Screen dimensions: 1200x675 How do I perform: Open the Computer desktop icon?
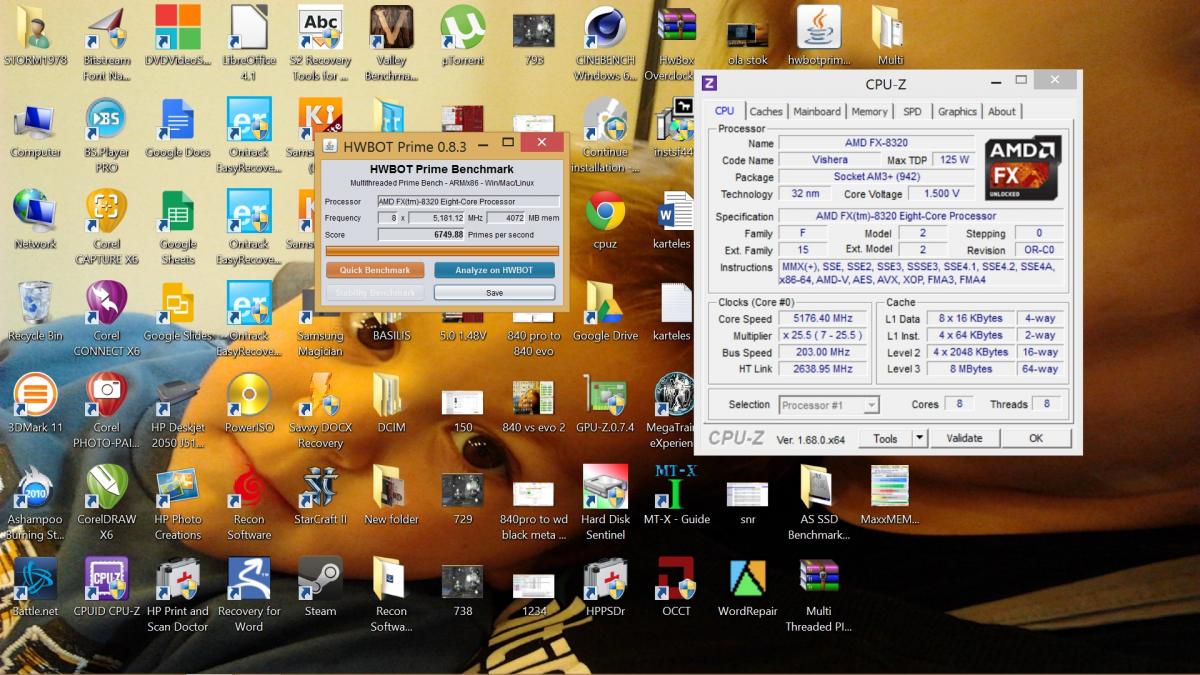click(35, 128)
